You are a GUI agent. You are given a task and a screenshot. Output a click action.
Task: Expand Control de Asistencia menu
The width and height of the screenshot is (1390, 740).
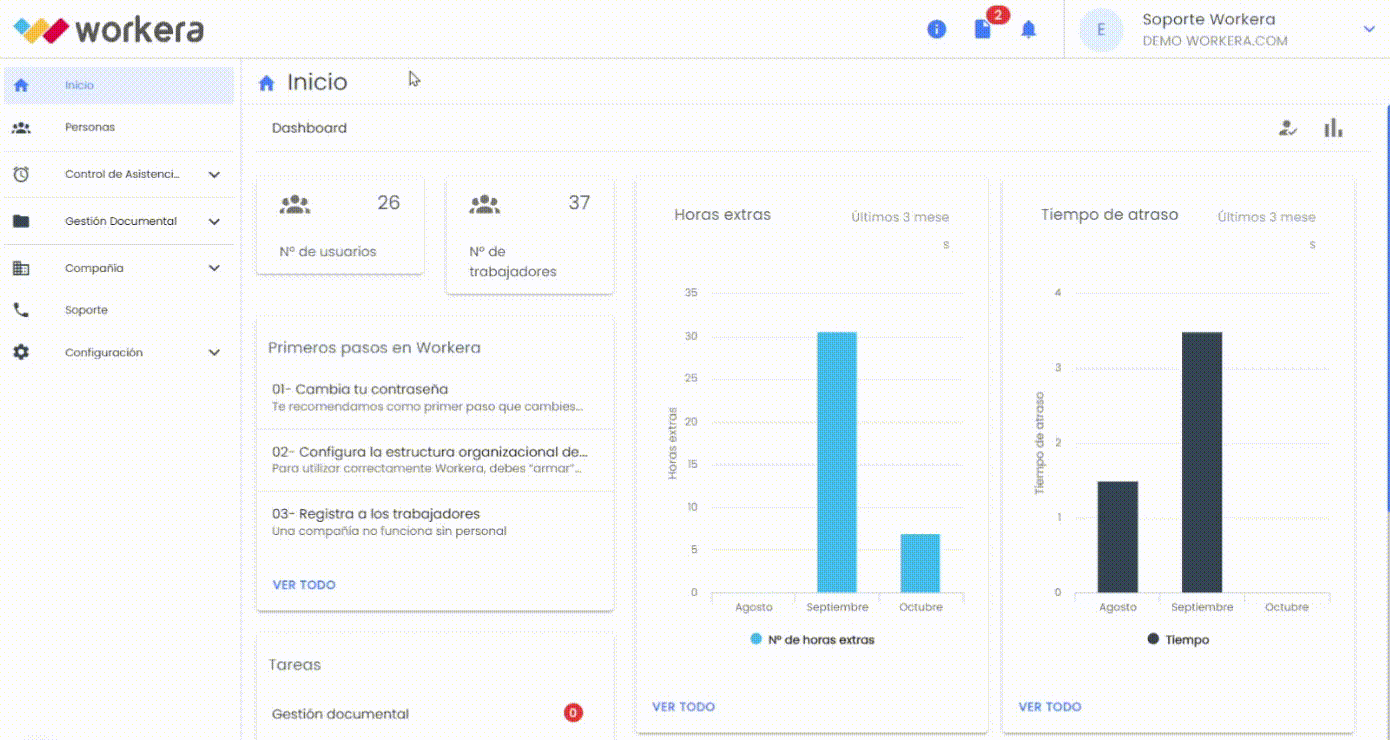pos(118,174)
